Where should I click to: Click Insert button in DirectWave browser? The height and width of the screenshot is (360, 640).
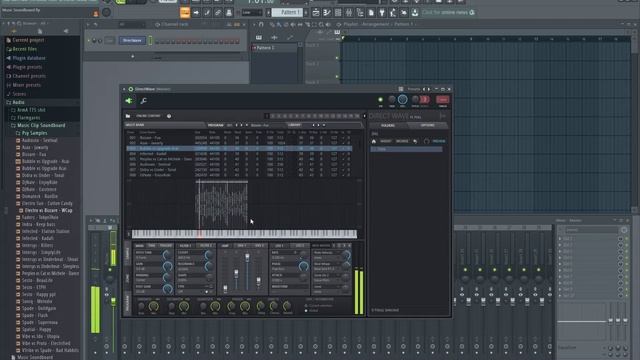386,141
